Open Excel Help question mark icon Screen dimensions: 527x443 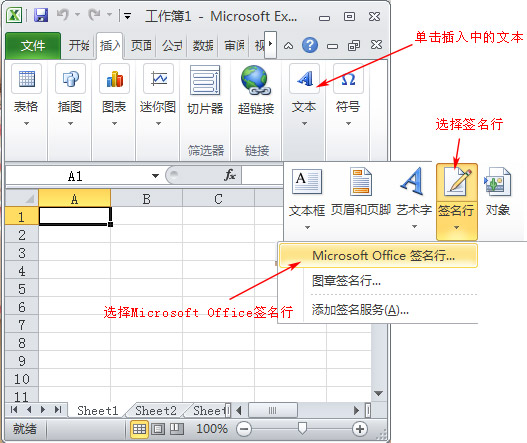tap(310, 45)
